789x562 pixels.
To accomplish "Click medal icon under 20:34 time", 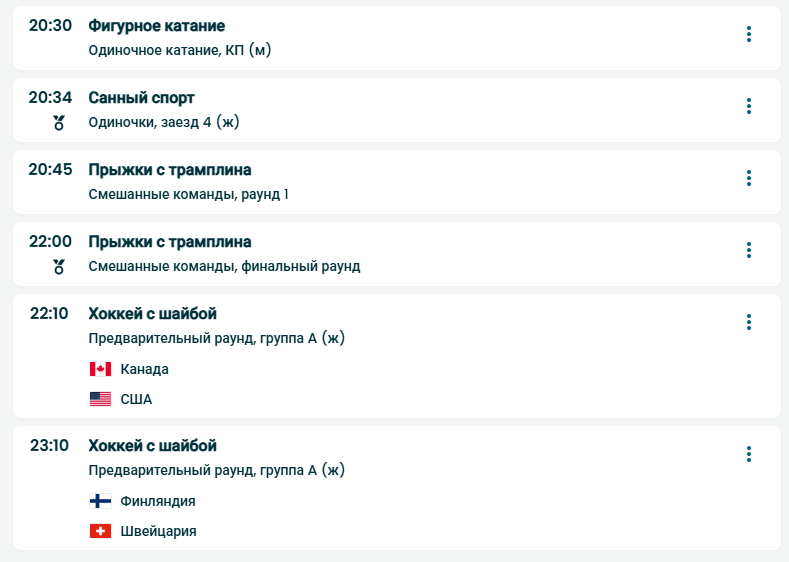I will tap(59, 123).
